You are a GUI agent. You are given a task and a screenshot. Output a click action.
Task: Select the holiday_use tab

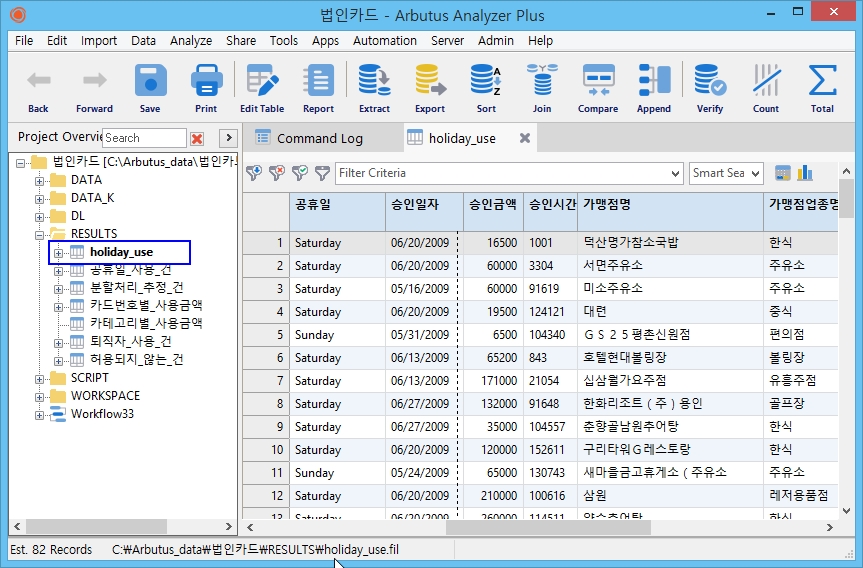461,138
